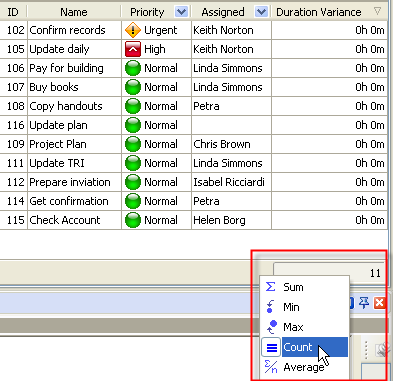Click Linda Simmons in Update TRI row
This screenshot has height=381, width=393.
point(228,163)
